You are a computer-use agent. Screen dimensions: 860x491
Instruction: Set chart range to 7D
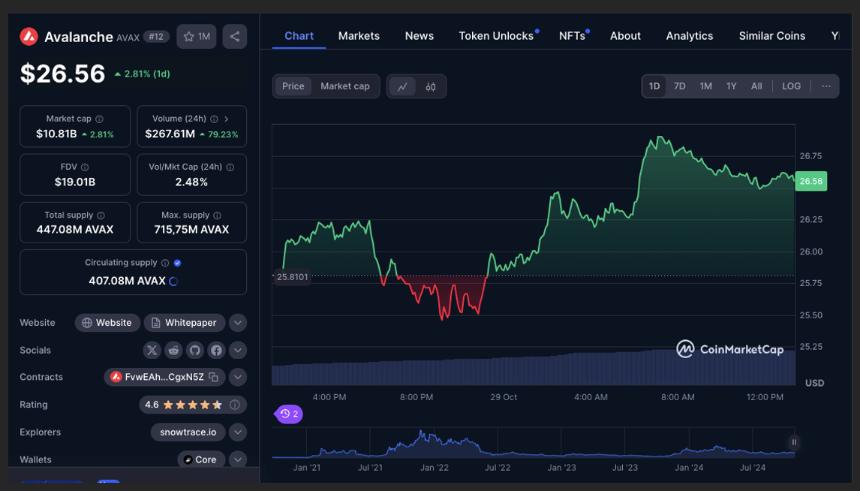[680, 86]
